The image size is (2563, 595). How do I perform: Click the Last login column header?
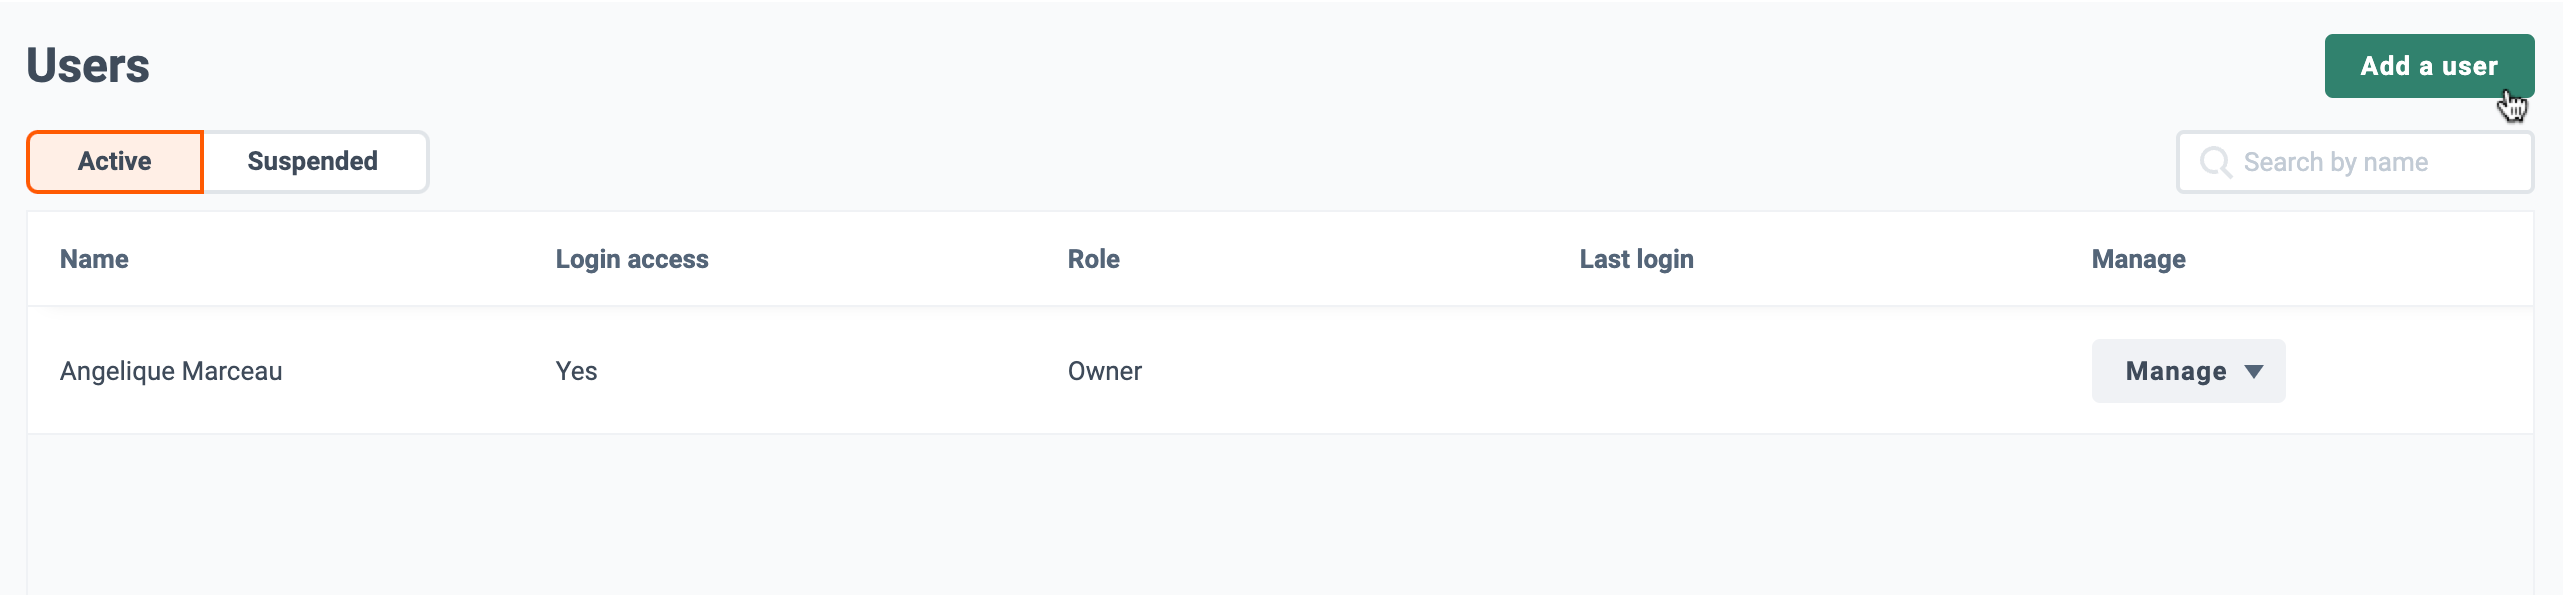pos(1636,259)
